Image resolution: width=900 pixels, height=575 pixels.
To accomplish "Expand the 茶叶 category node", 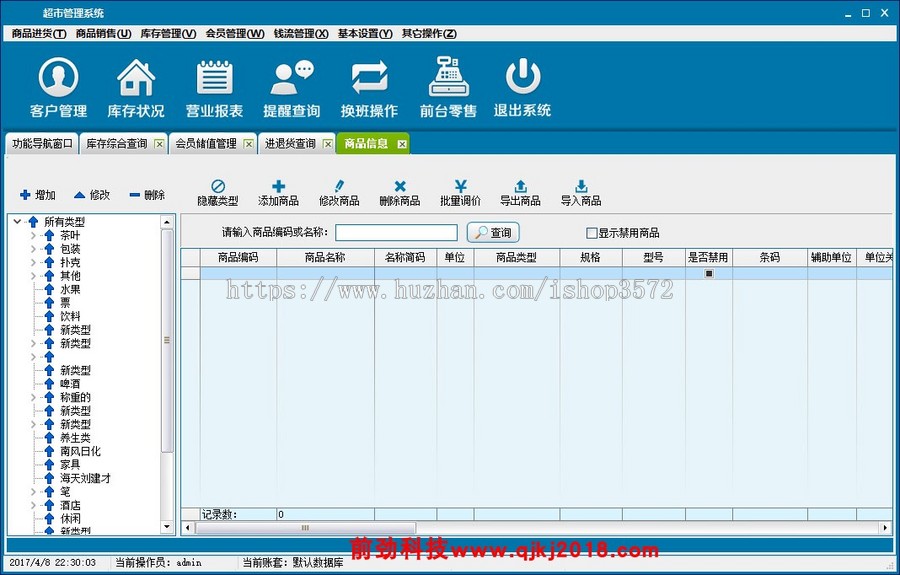I will point(33,235).
